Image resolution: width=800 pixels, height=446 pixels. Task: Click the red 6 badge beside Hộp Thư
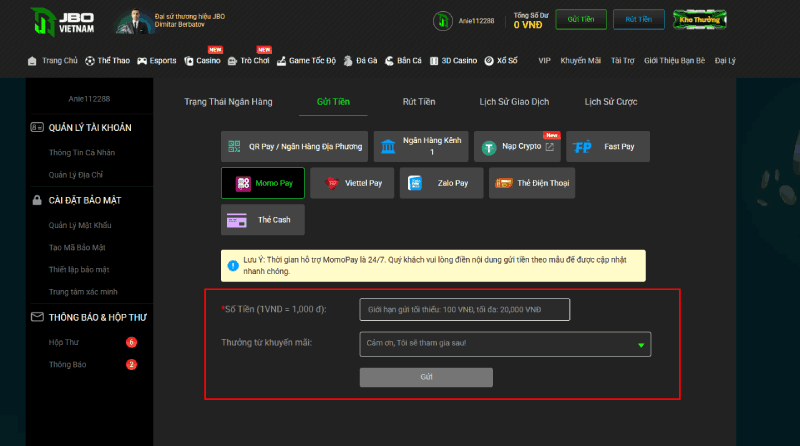[x=131, y=342]
